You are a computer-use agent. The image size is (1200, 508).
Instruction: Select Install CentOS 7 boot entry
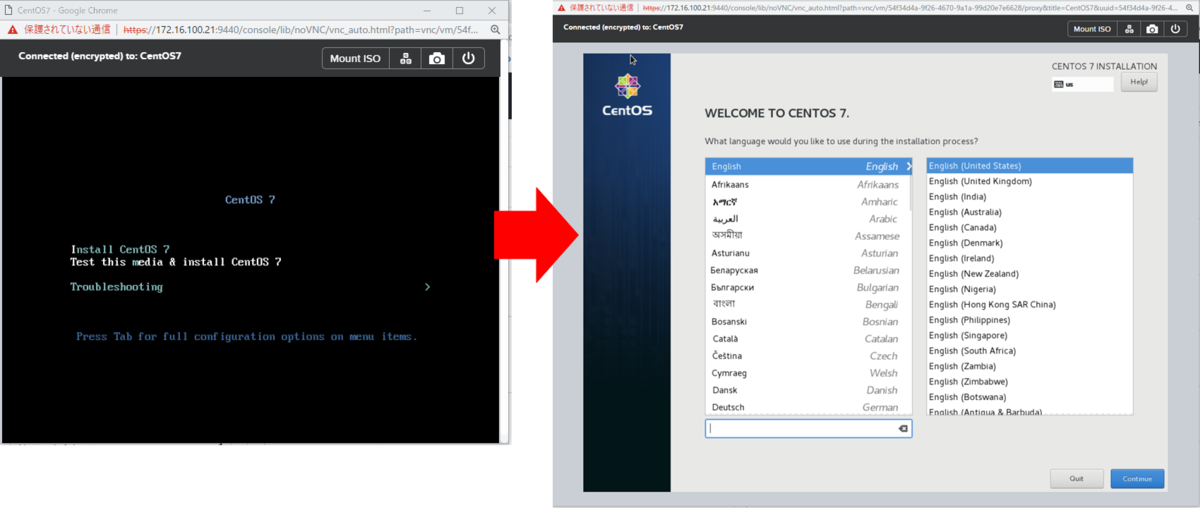tap(120, 249)
